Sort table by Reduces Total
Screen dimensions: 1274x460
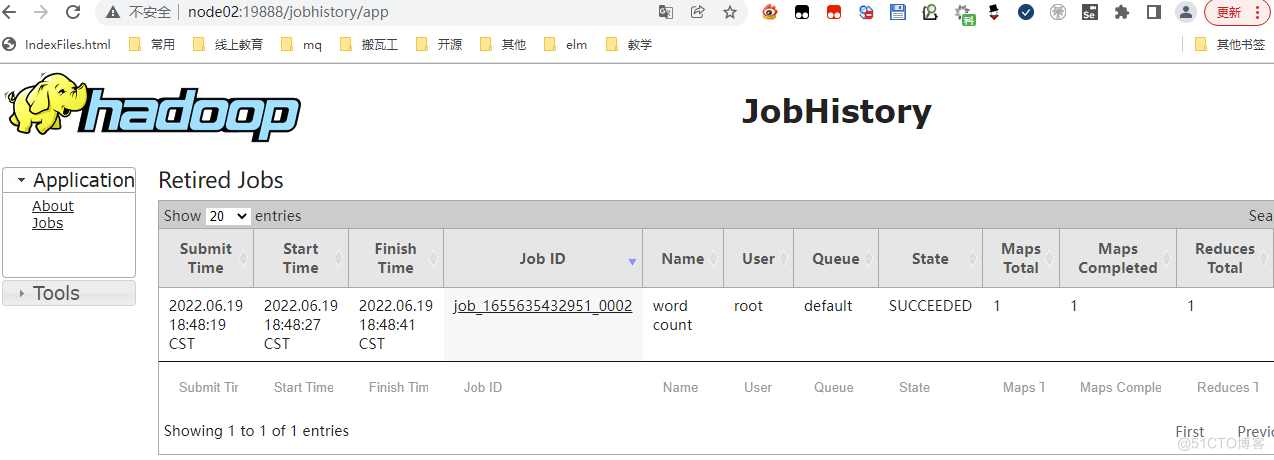pyautogui.click(x=1225, y=258)
